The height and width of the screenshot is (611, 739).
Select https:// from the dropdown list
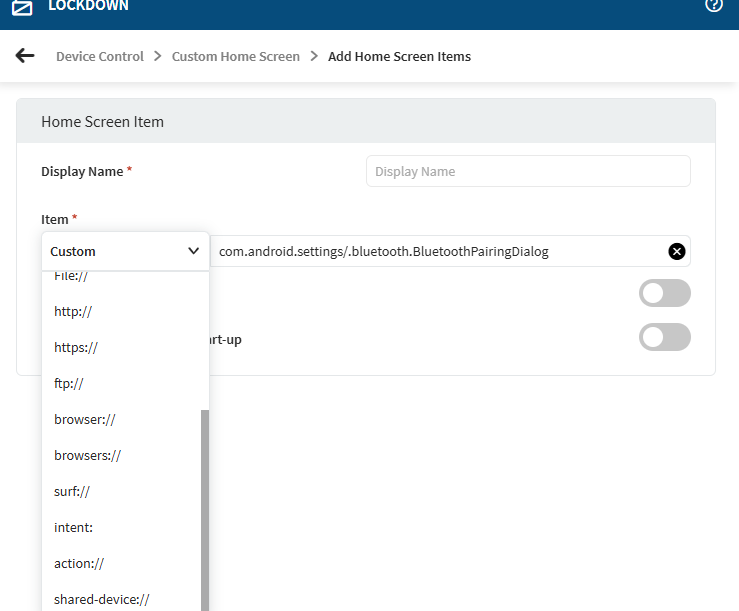tap(76, 347)
